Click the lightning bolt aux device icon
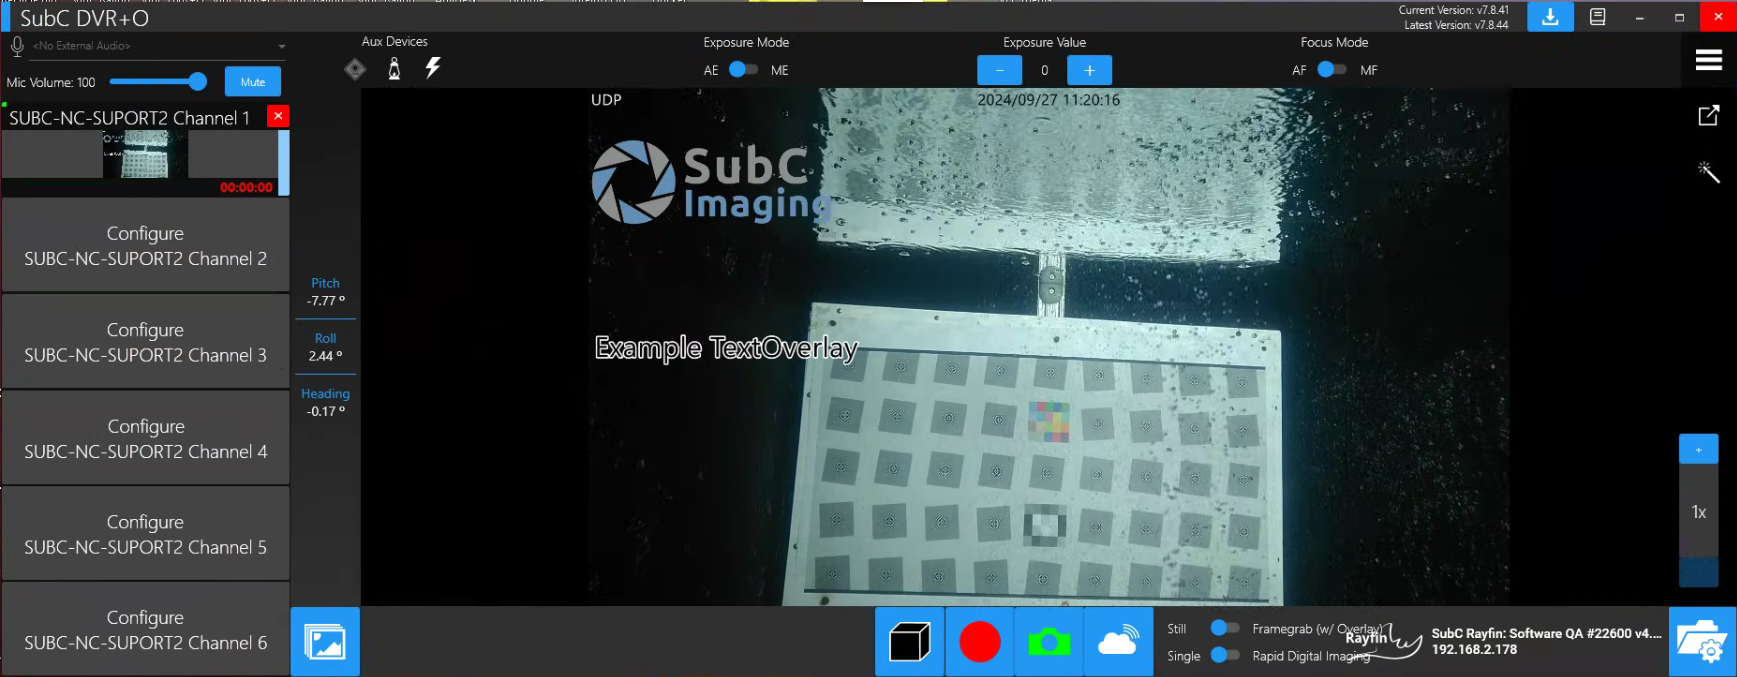This screenshot has height=677, width=1737. click(x=433, y=68)
